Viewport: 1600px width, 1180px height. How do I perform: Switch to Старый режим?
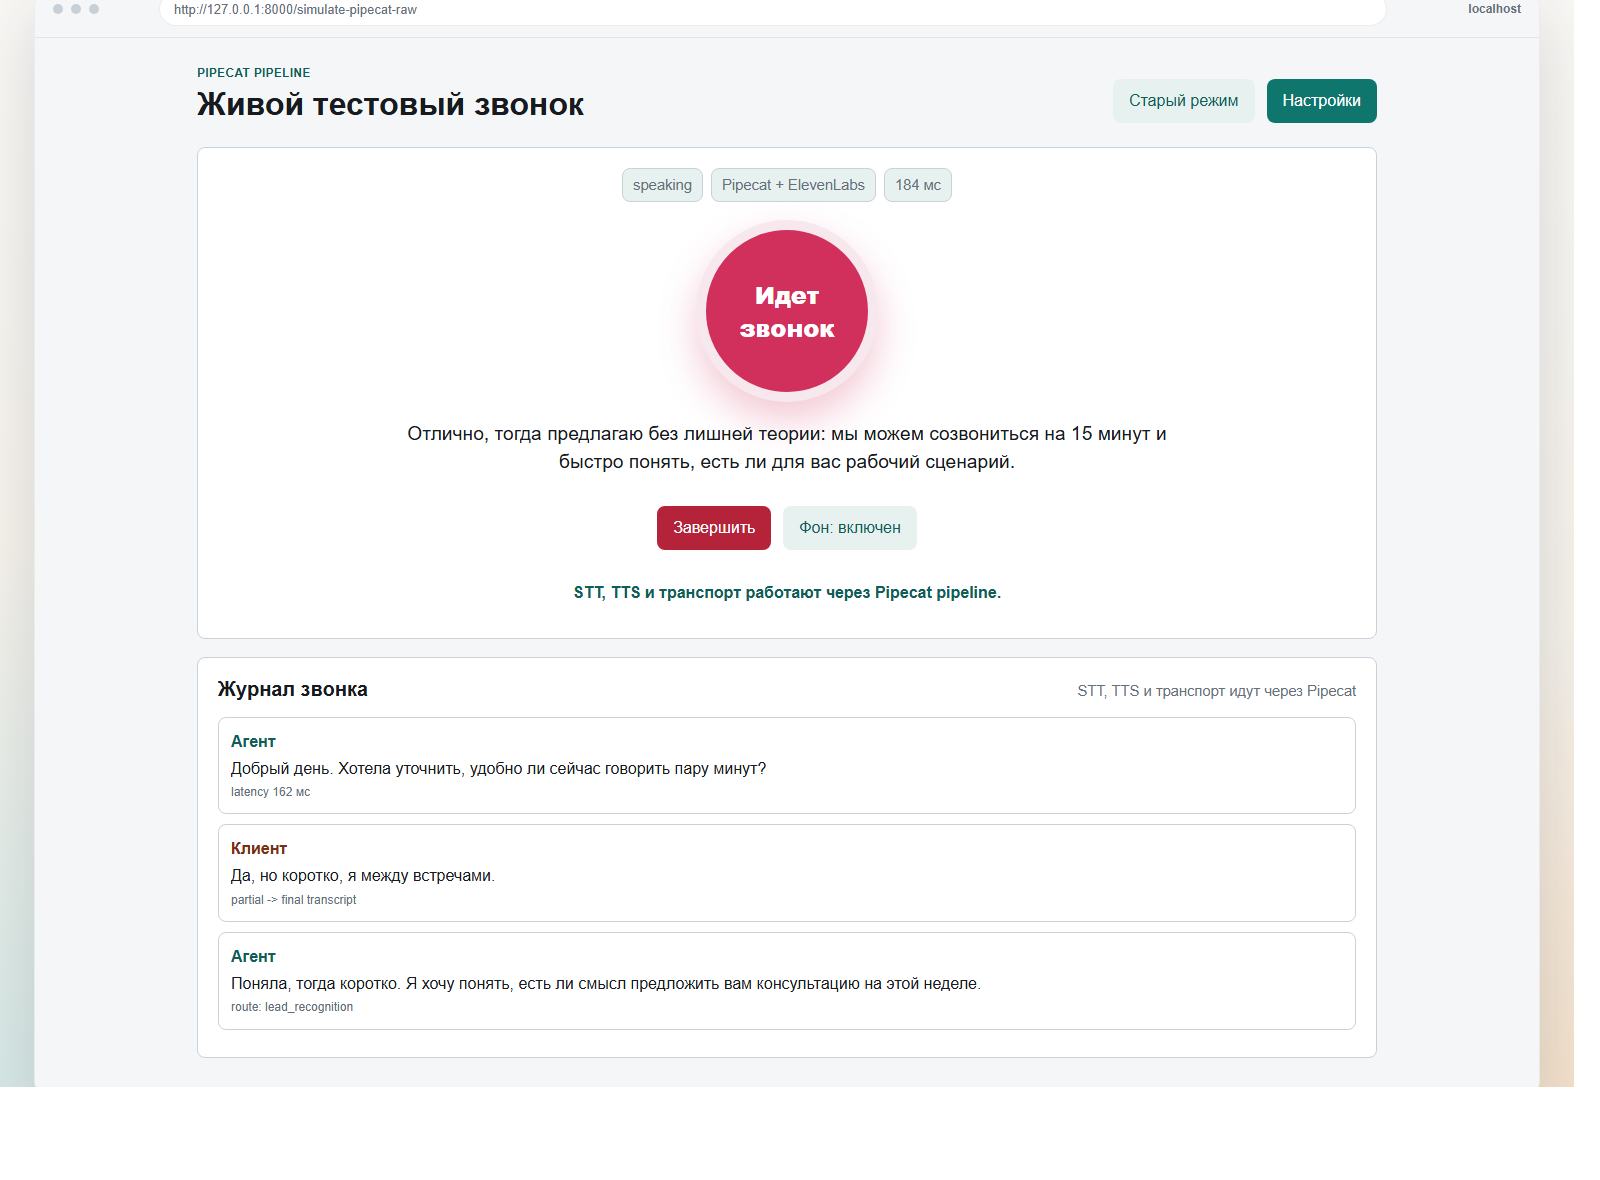pyautogui.click(x=1184, y=101)
